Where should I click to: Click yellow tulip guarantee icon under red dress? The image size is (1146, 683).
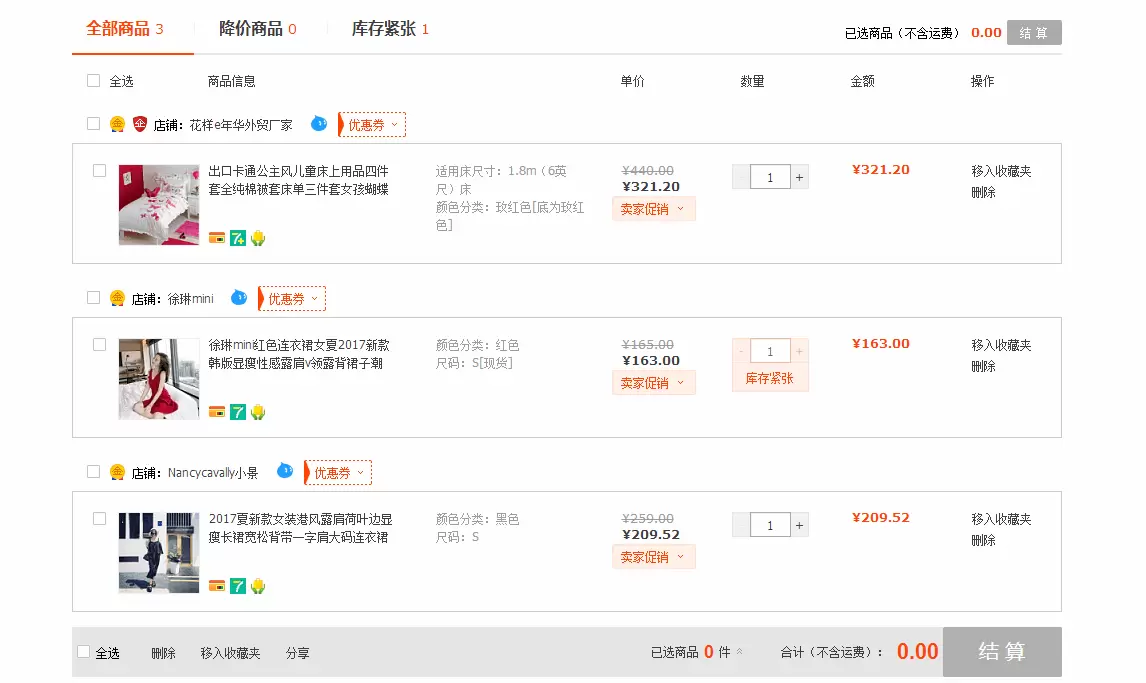pos(258,412)
